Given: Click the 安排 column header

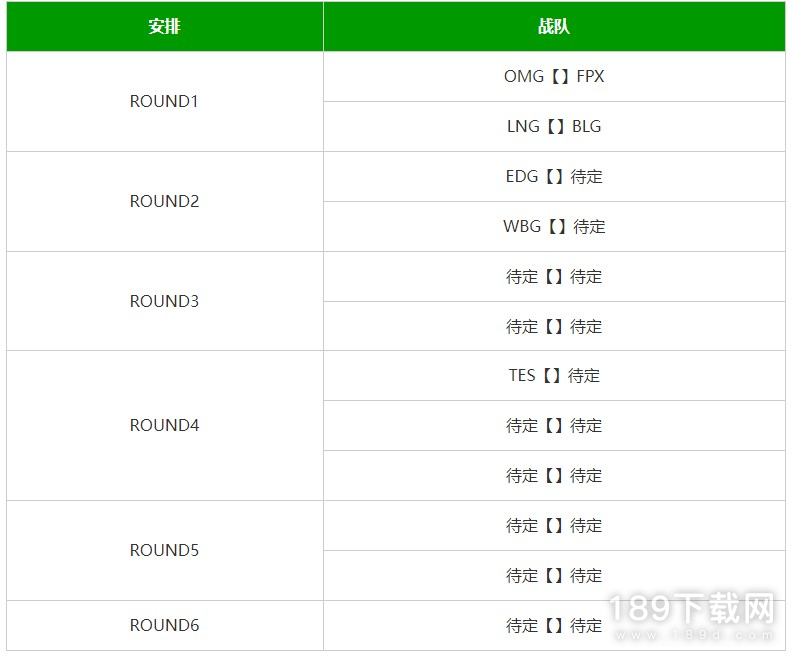Looking at the screenshot, I should point(164,26).
